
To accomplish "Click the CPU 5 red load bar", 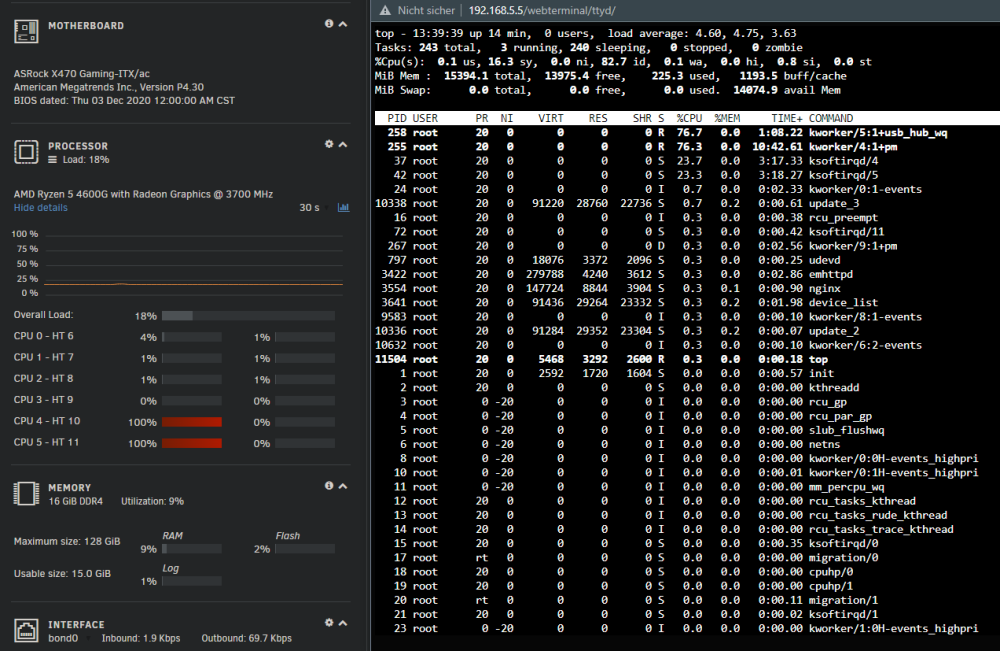I will click(x=192, y=443).
